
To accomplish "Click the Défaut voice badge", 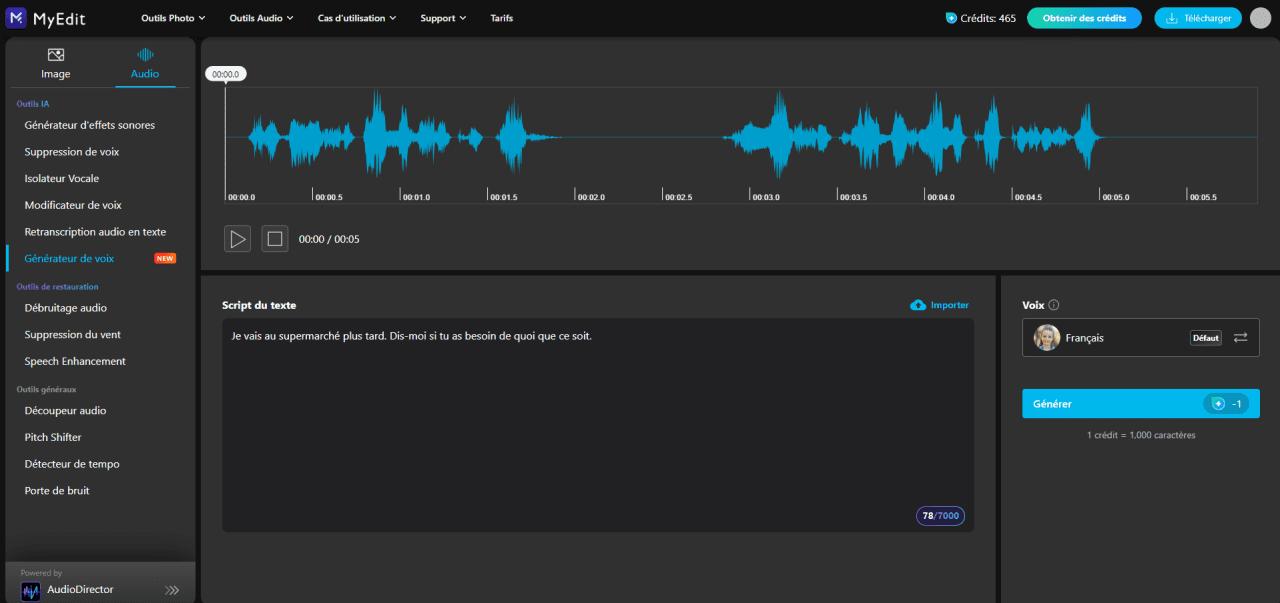I will pyautogui.click(x=1206, y=338).
